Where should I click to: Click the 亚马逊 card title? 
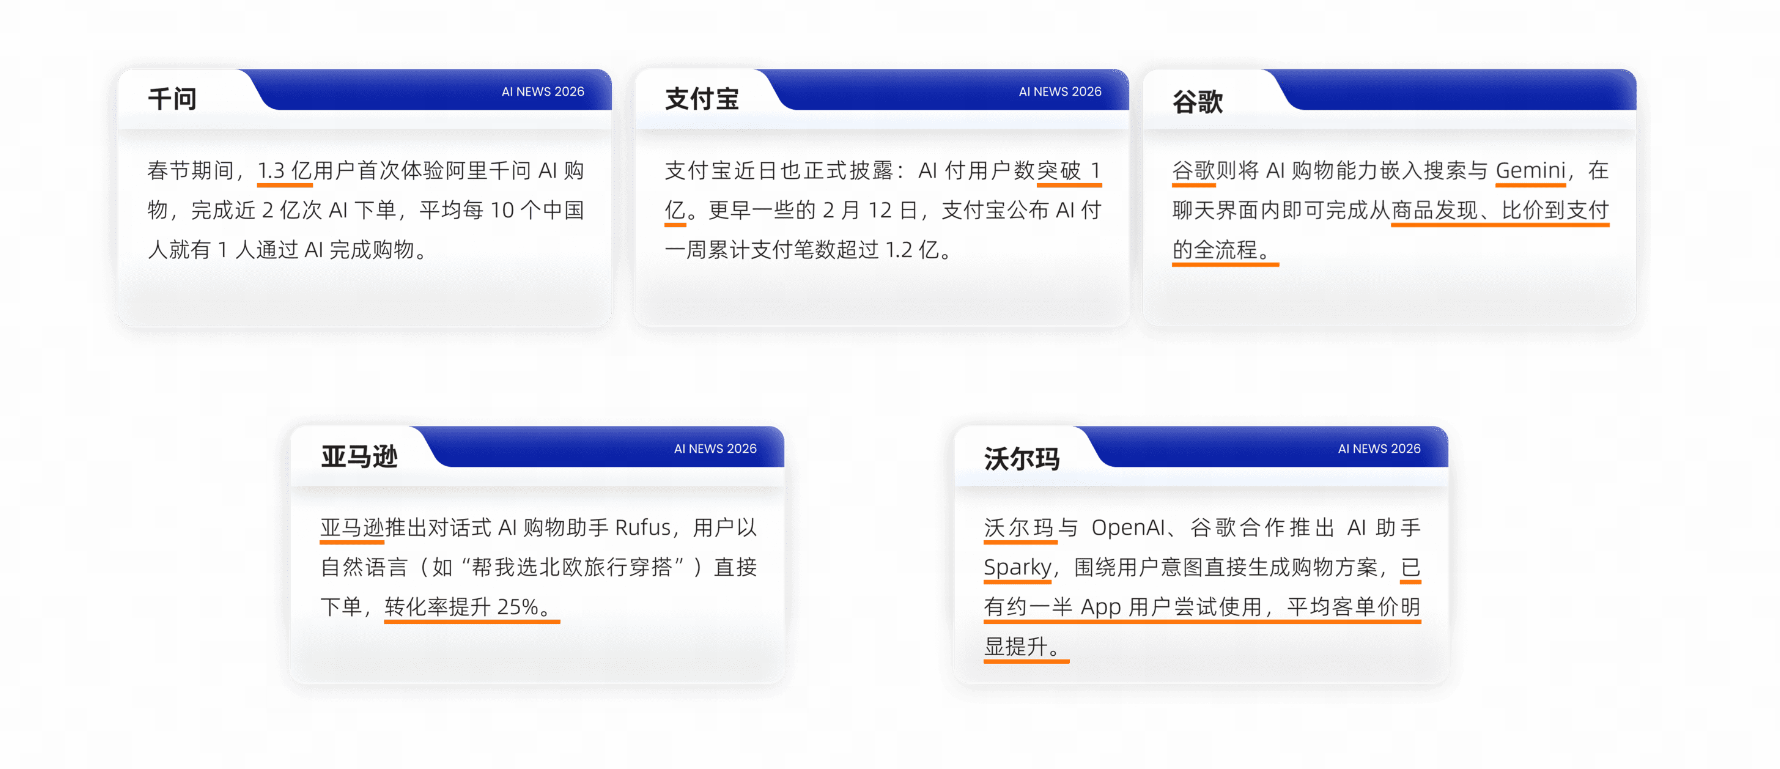[x=359, y=457]
